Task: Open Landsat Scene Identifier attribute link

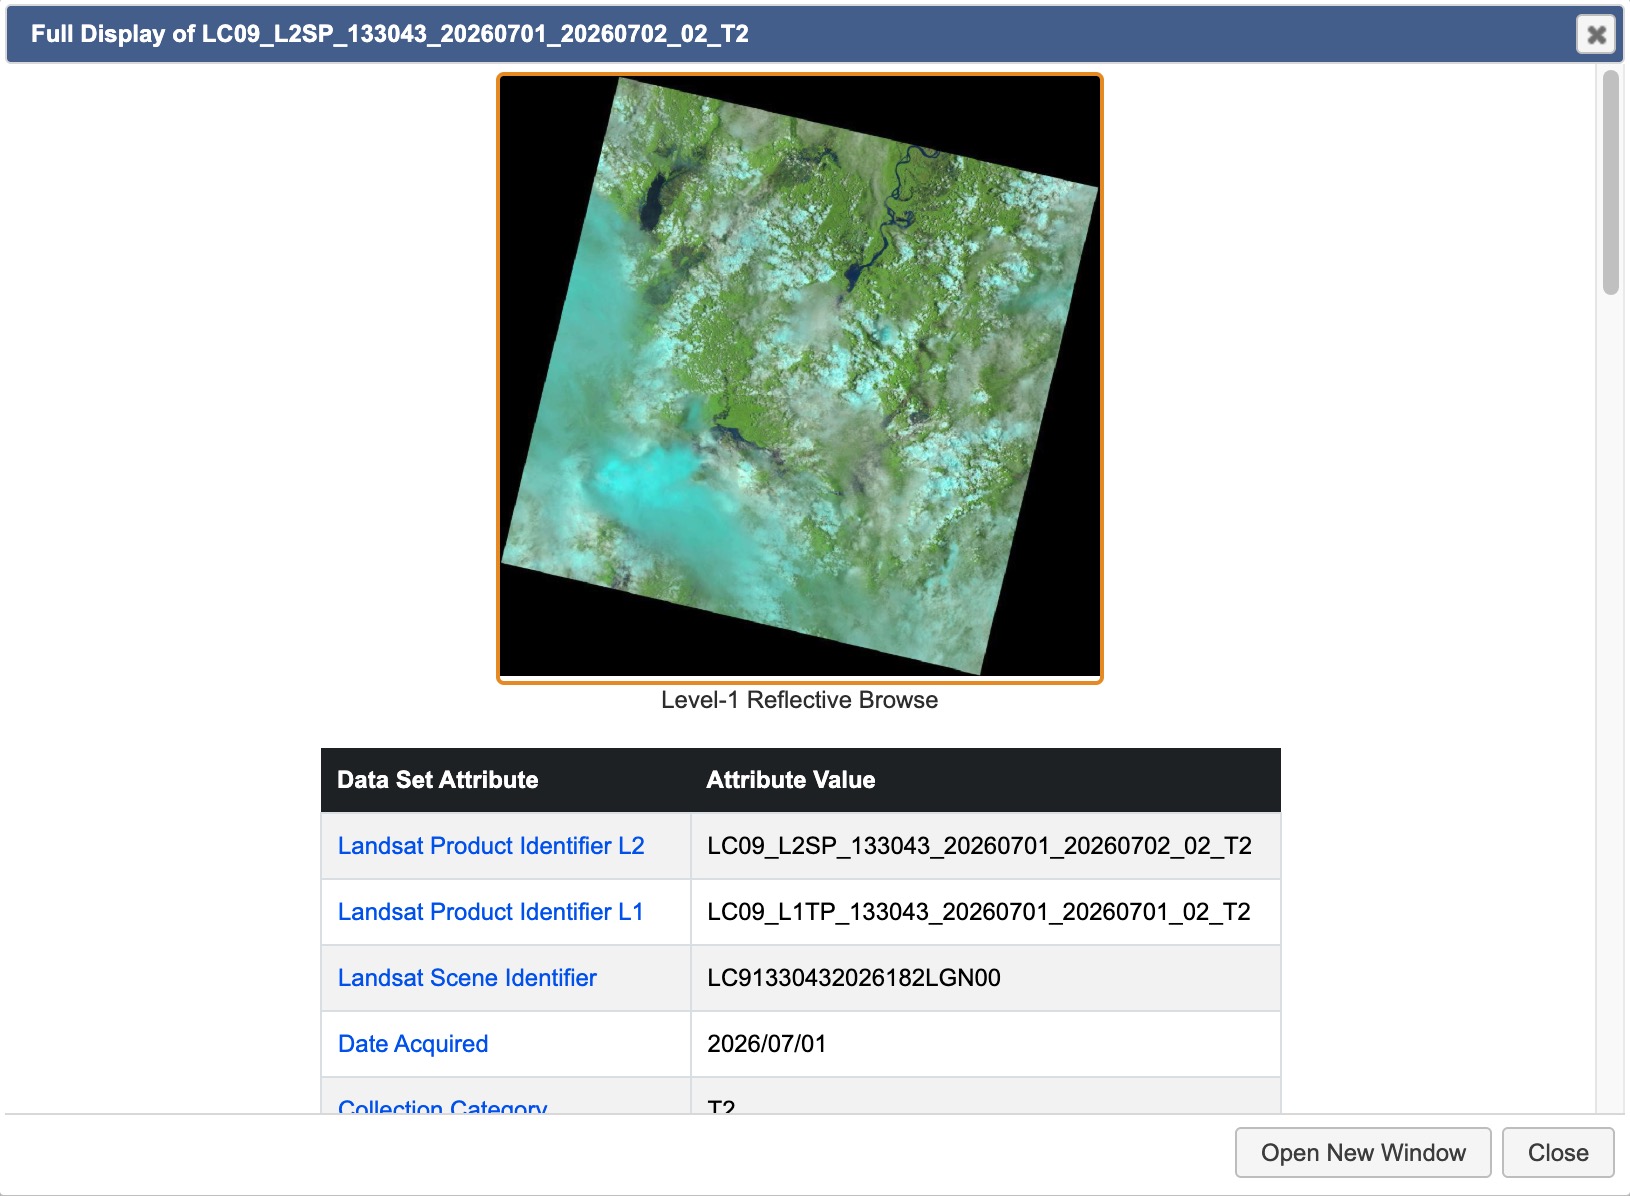Action: (467, 978)
